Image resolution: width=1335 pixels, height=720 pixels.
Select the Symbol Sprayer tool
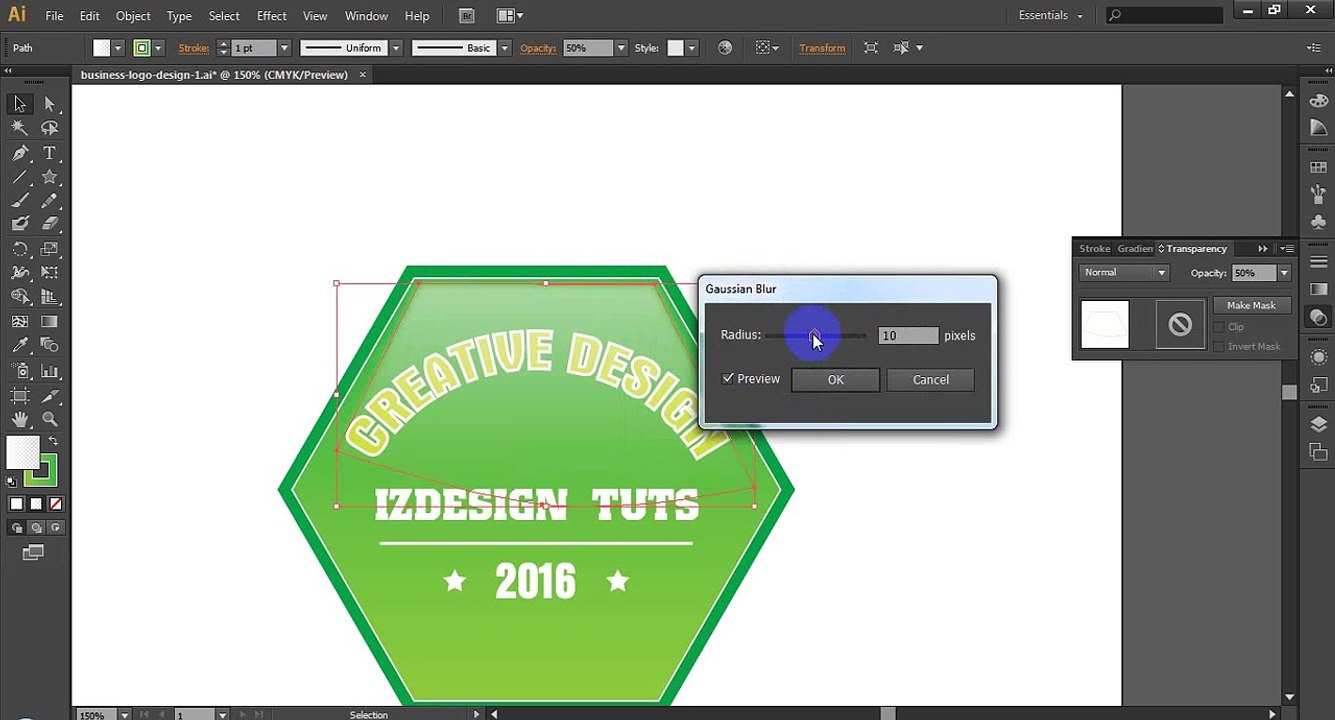[20, 371]
